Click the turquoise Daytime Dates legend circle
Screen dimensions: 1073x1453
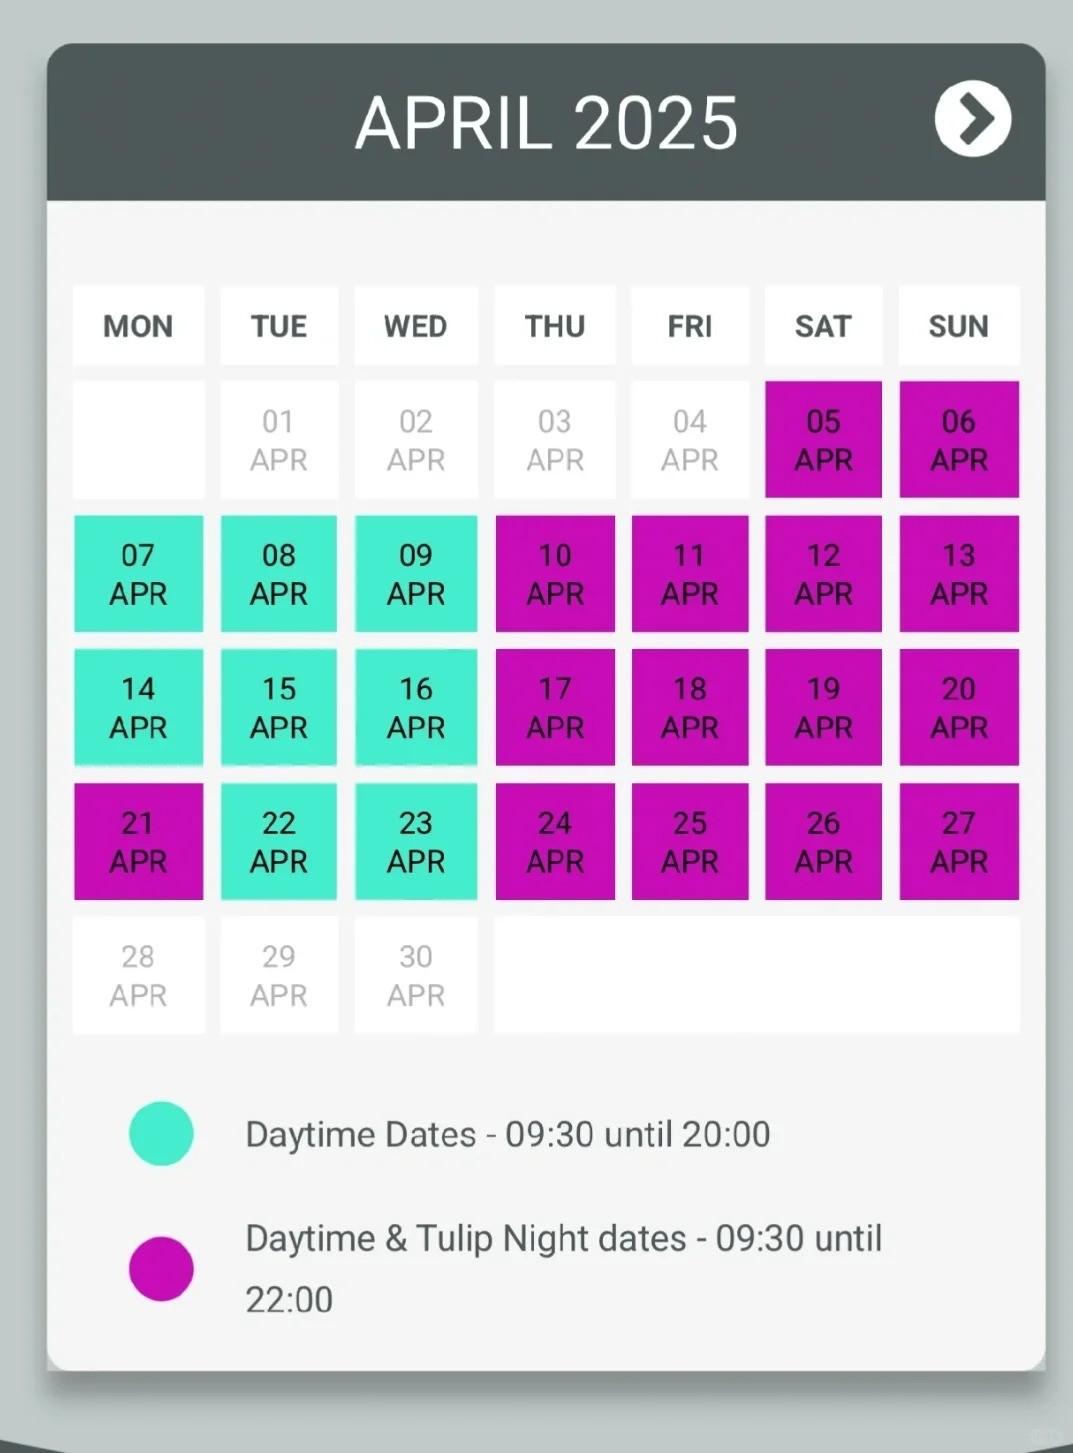(161, 1133)
